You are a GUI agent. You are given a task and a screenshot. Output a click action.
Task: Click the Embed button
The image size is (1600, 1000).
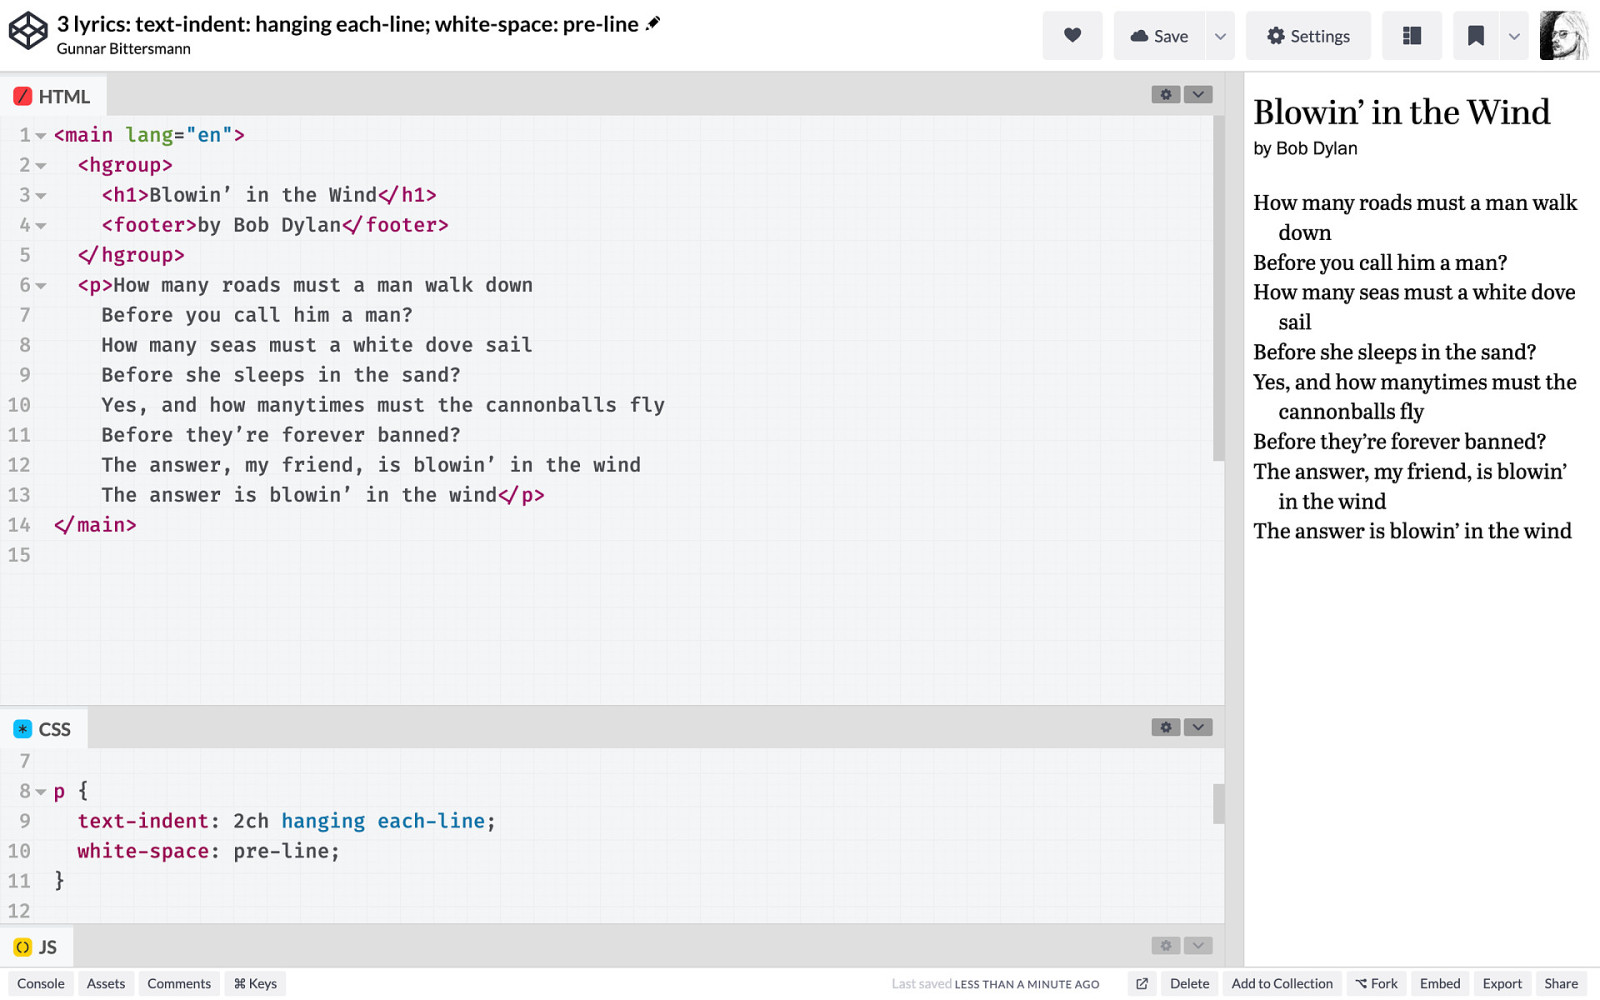pyautogui.click(x=1440, y=984)
